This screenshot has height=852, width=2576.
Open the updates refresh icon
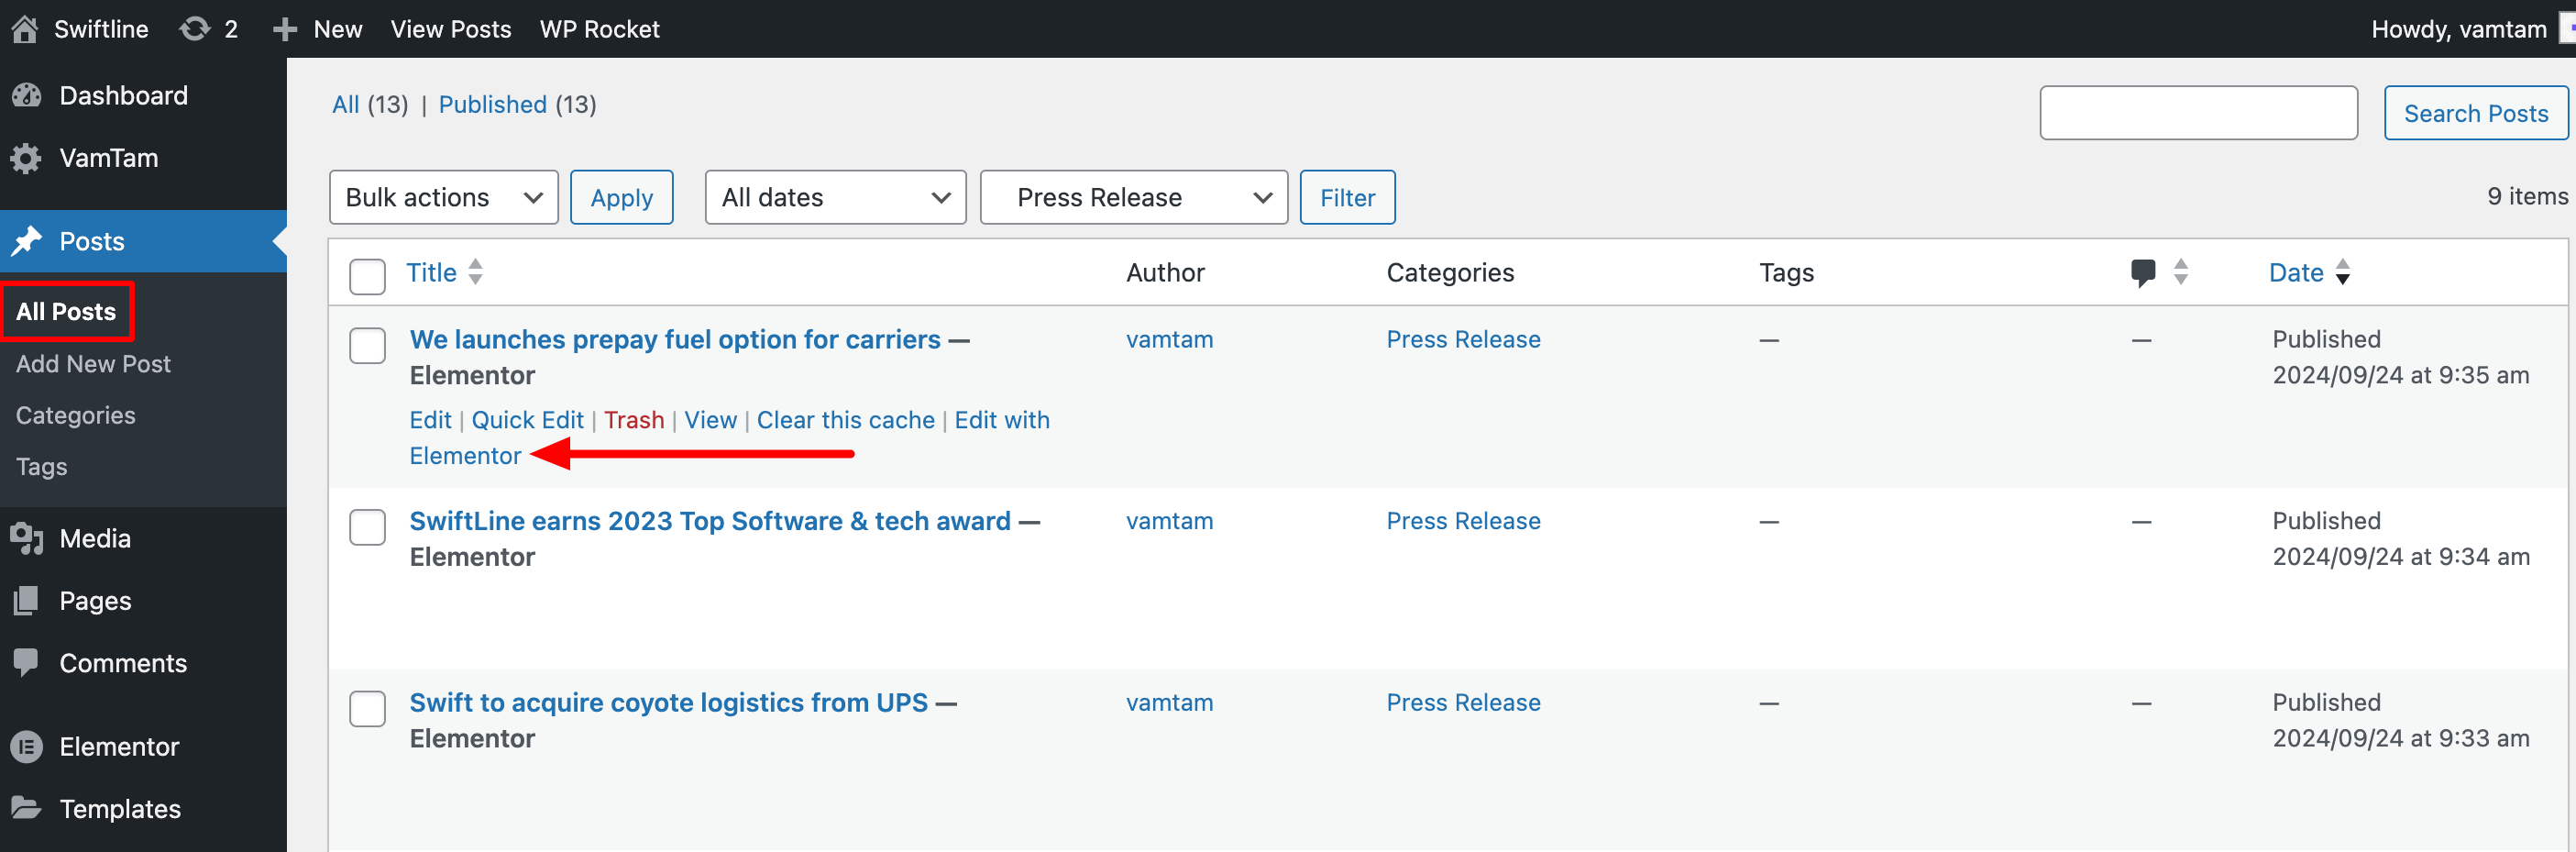click(x=195, y=29)
